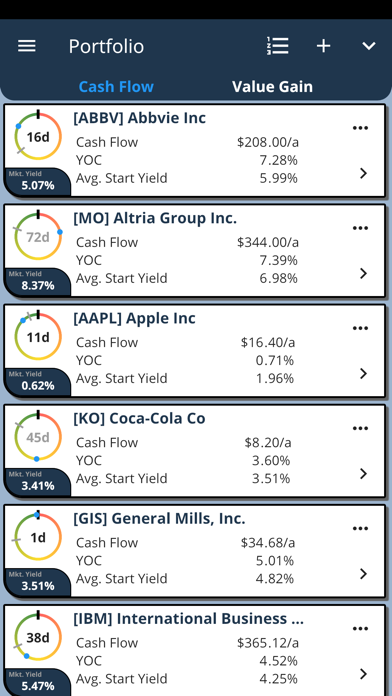Tap the [GIS] General Mills, Inc. title
This screenshot has width=392, height=696.
tap(159, 518)
